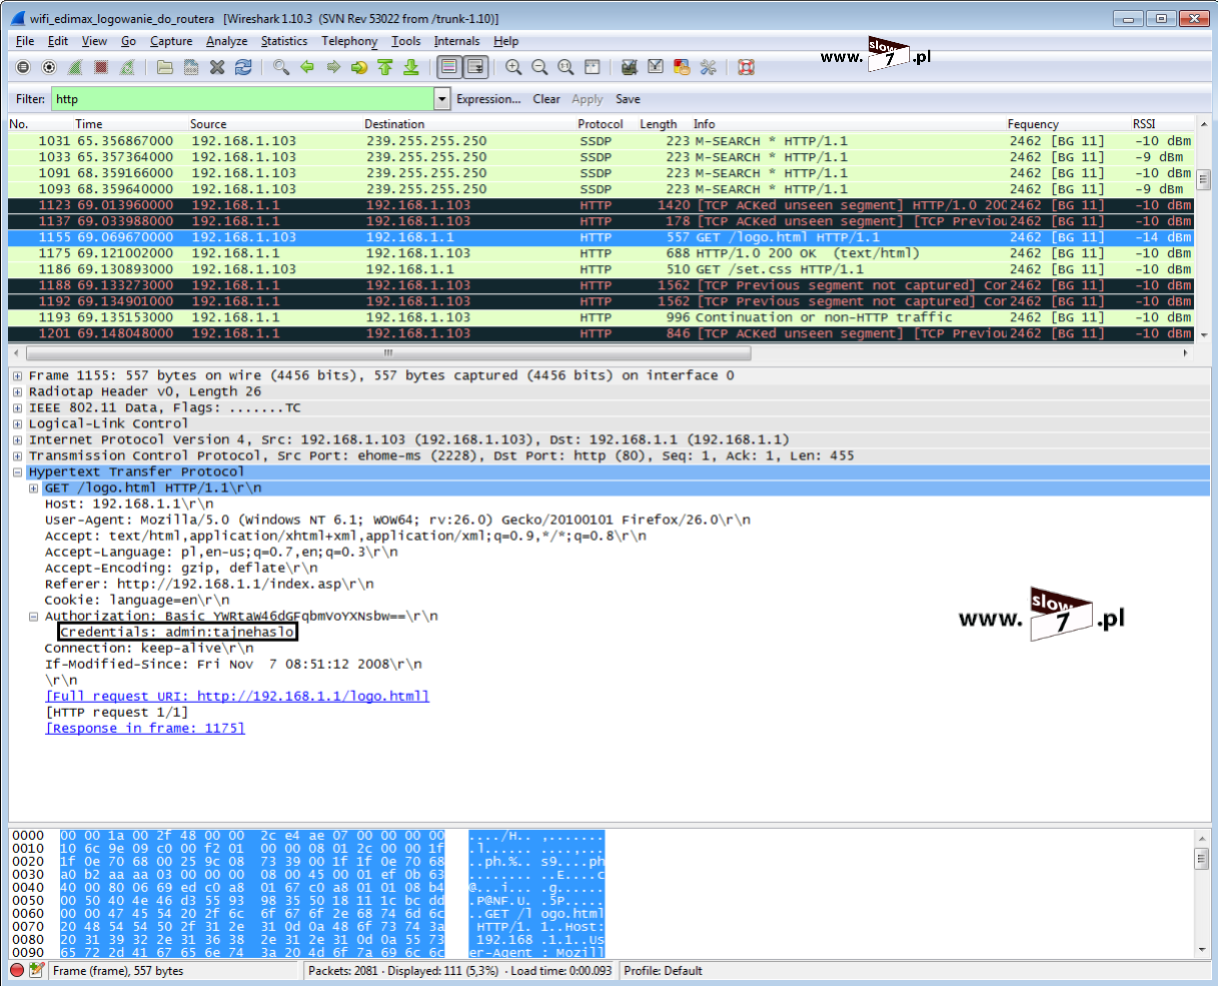Click the packet list horizontal scrollbar
1218x986 pixels.
[387, 353]
